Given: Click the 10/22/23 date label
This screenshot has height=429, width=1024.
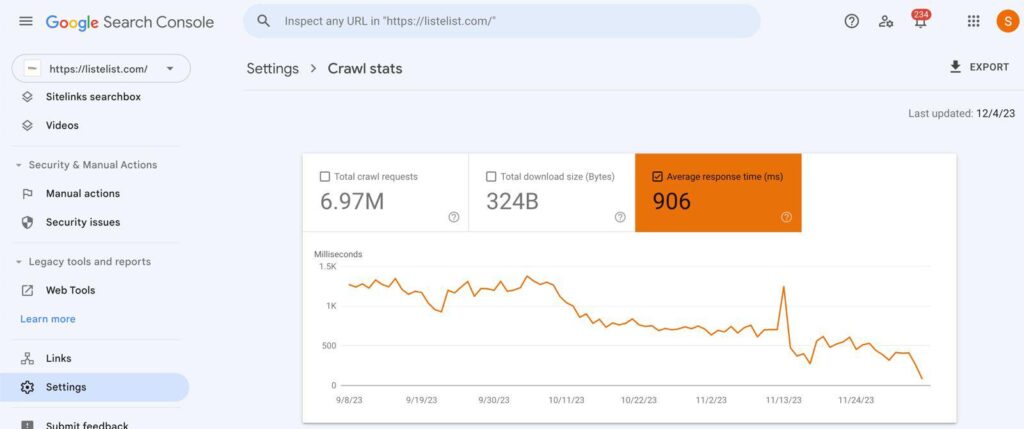Looking at the screenshot, I should click(x=639, y=400).
